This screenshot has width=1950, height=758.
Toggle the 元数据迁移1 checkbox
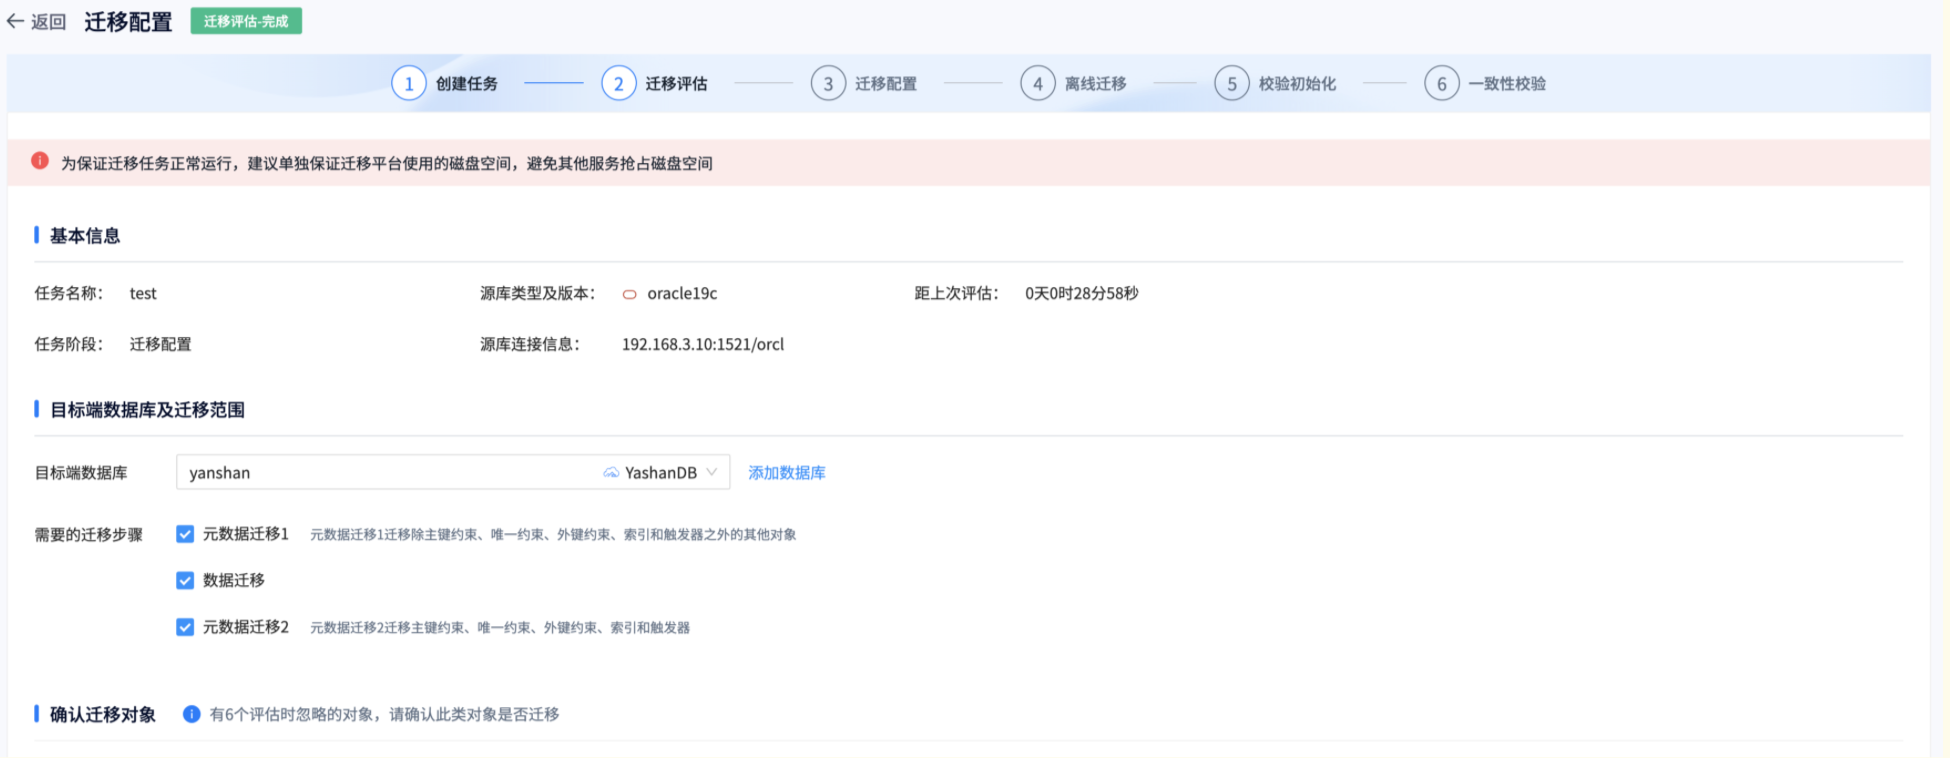coord(185,534)
